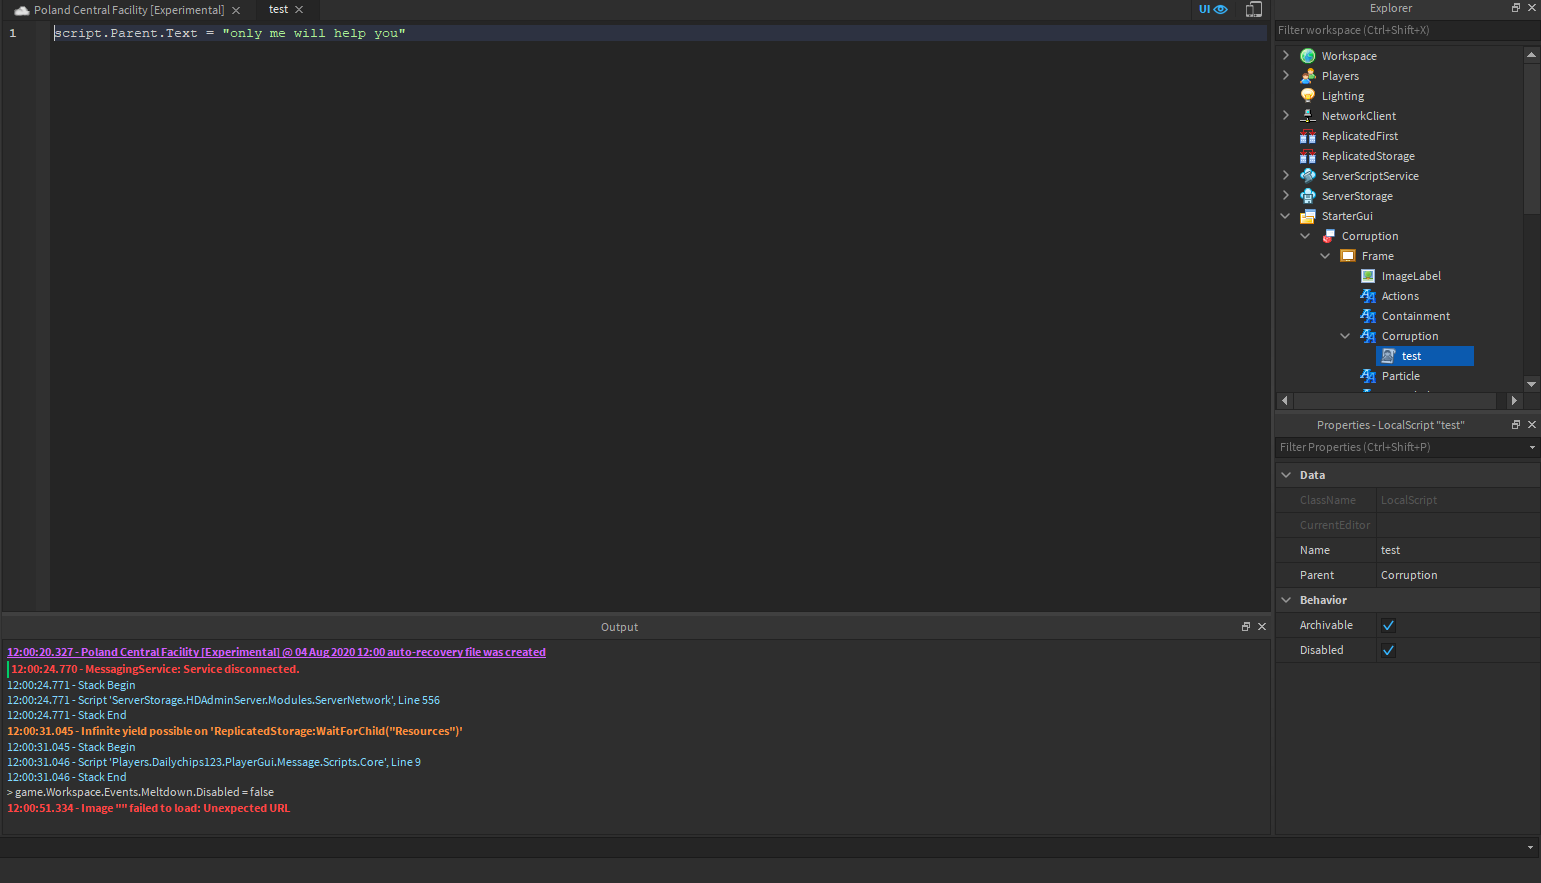Viewport: 1541px width, 883px height.
Task: Collapse the Data properties section
Action: (x=1286, y=475)
